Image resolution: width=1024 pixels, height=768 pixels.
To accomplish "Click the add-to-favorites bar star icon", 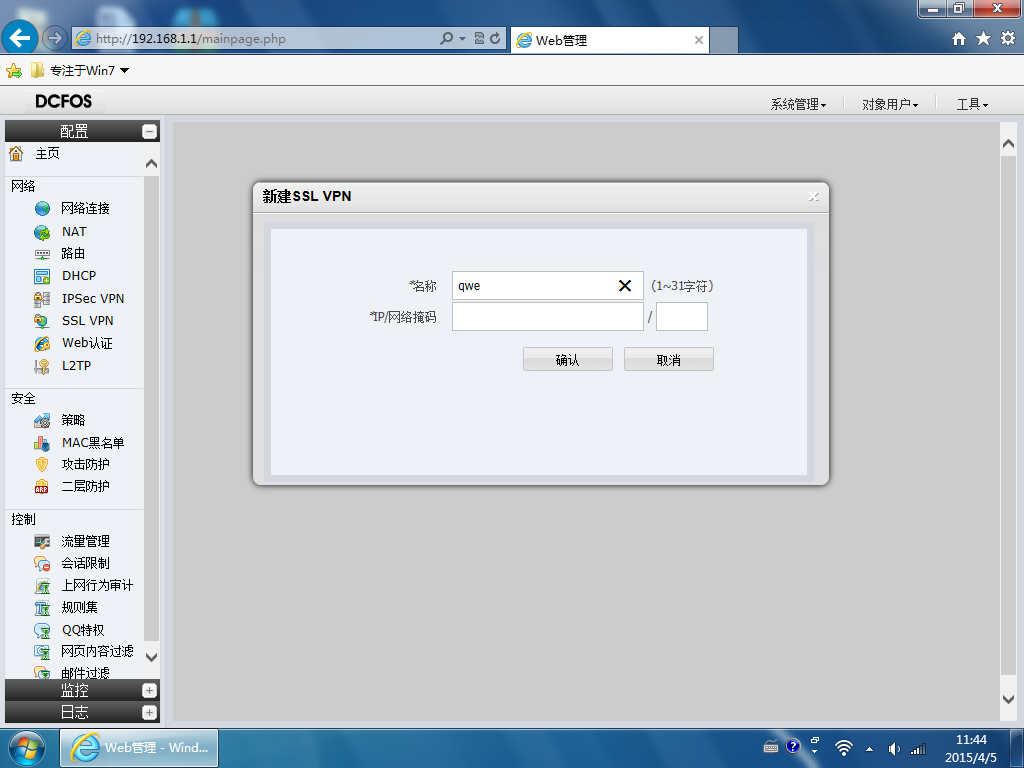I will (14, 71).
